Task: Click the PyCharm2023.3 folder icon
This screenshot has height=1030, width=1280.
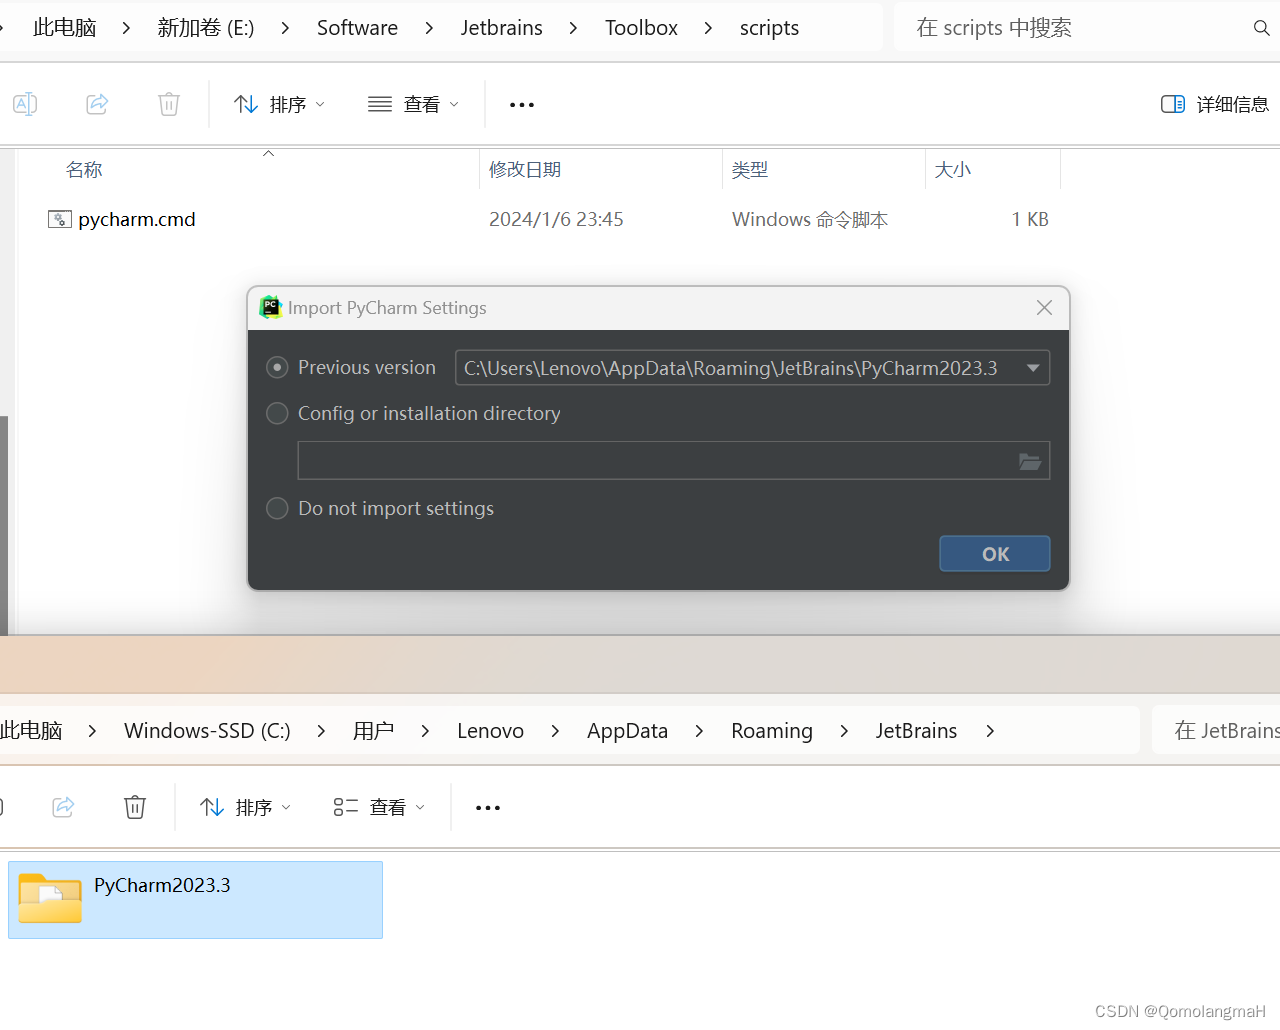Action: point(50,897)
